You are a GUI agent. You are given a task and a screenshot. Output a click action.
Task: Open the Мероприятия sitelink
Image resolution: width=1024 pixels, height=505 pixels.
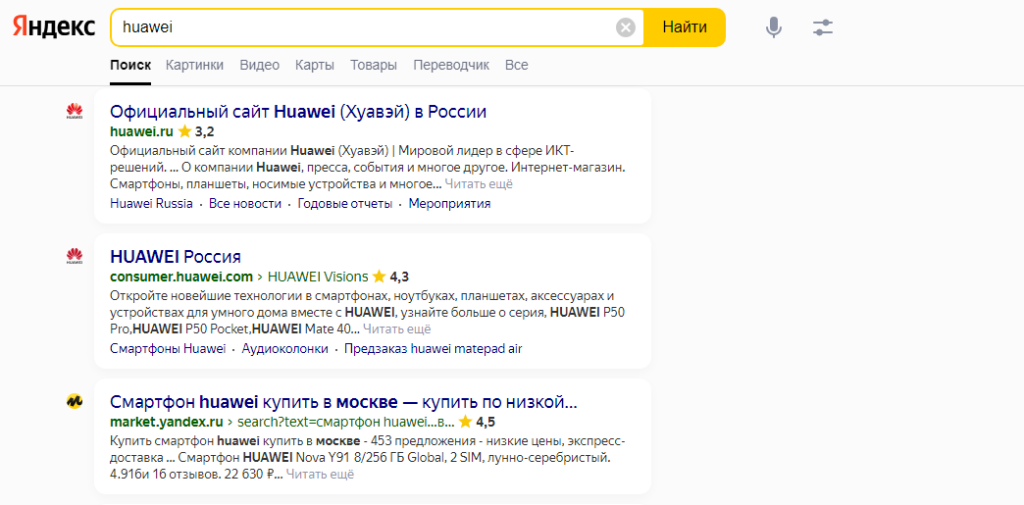(x=449, y=204)
